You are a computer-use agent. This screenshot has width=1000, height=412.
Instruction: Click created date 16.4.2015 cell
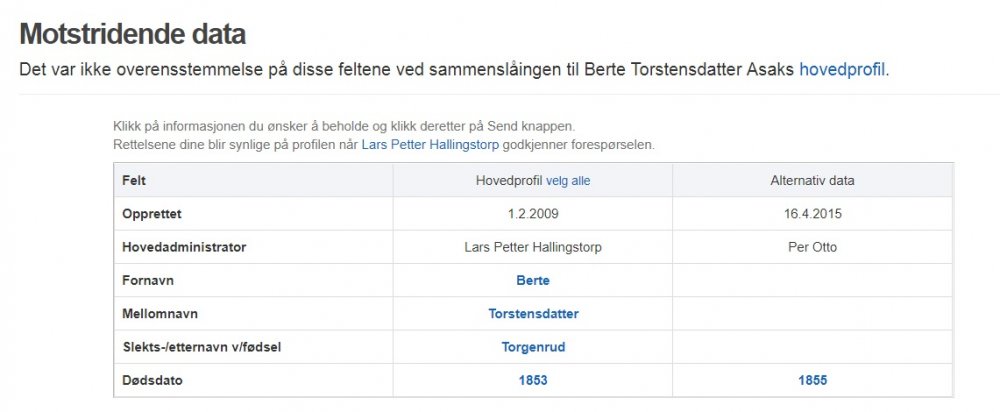pyautogui.click(x=812, y=214)
